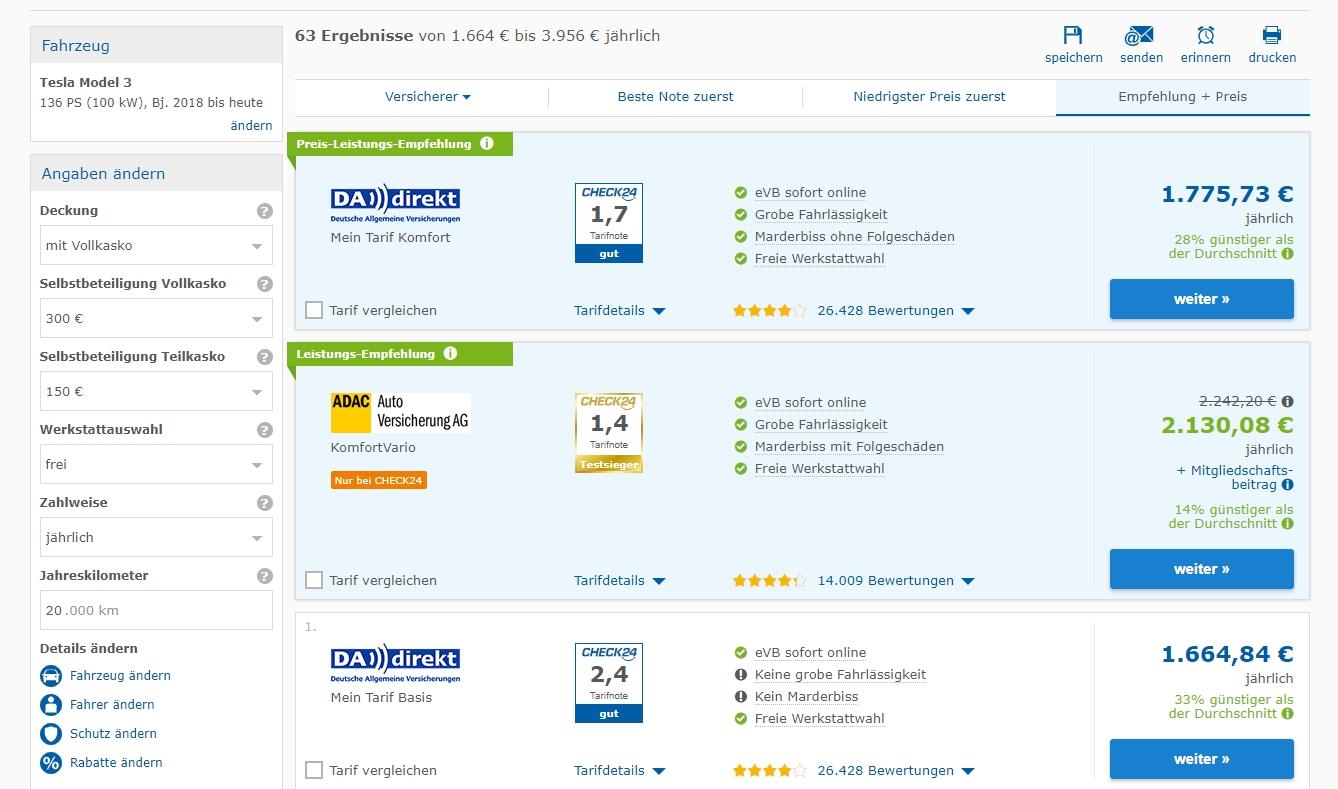
Task: Click the ADAC Auto Versicherung logo
Action: pos(400,412)
